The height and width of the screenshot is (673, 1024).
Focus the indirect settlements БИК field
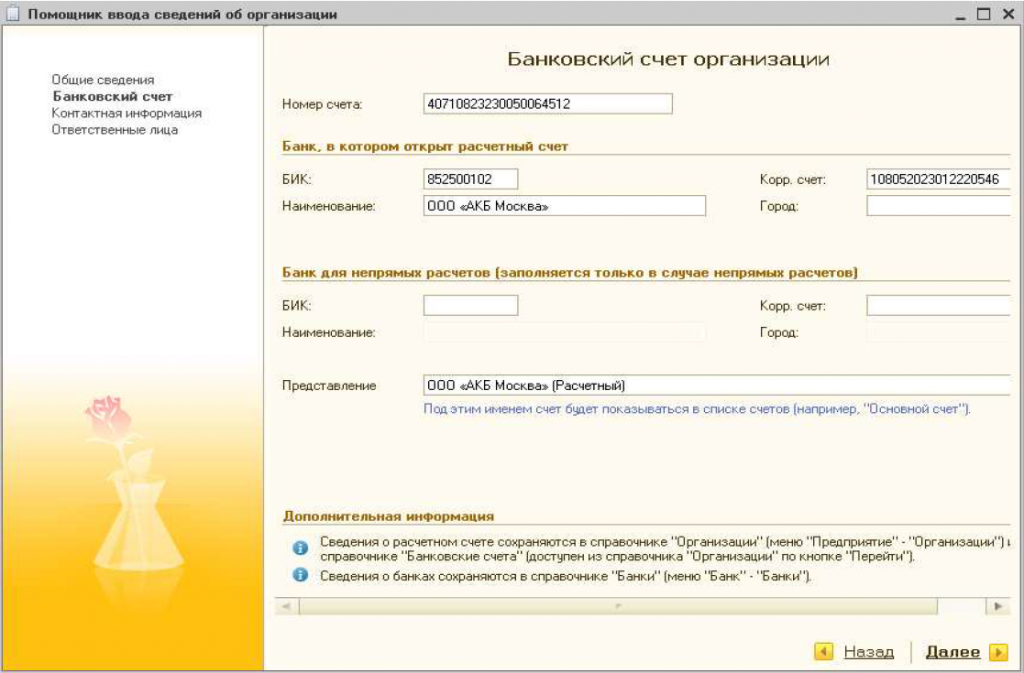pyautogui.click(x=471, y=306)
